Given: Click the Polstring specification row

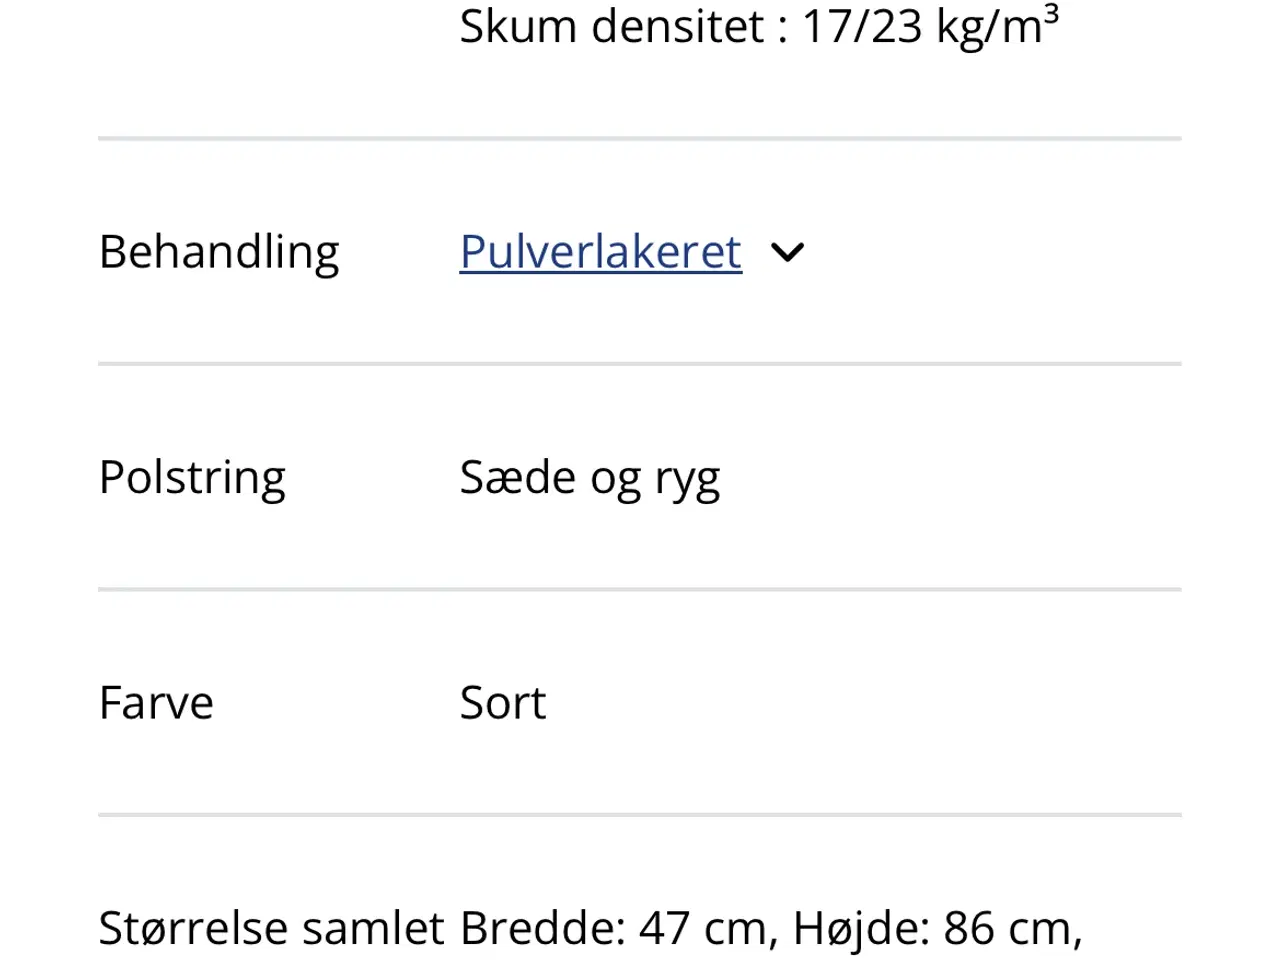Looking at the screenshot, I should 192,477.
